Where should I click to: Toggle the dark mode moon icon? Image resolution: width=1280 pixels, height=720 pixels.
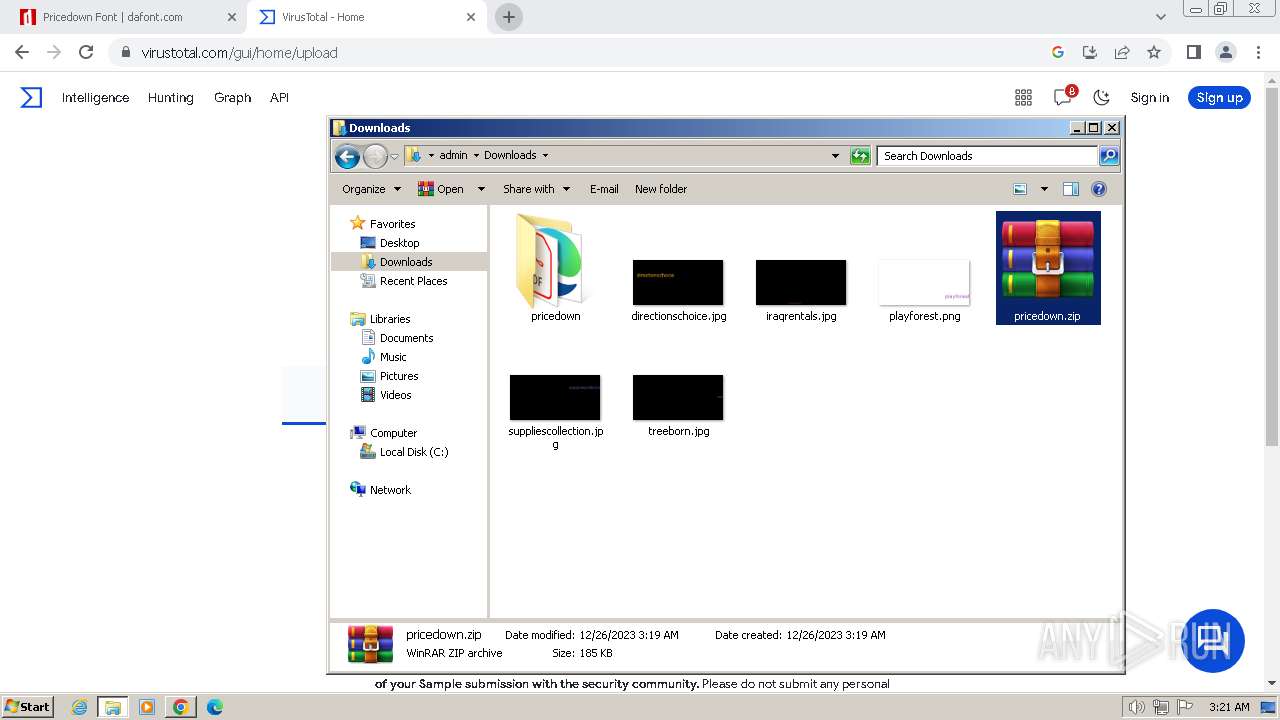pyautogui.click(x=1101, y=97)
